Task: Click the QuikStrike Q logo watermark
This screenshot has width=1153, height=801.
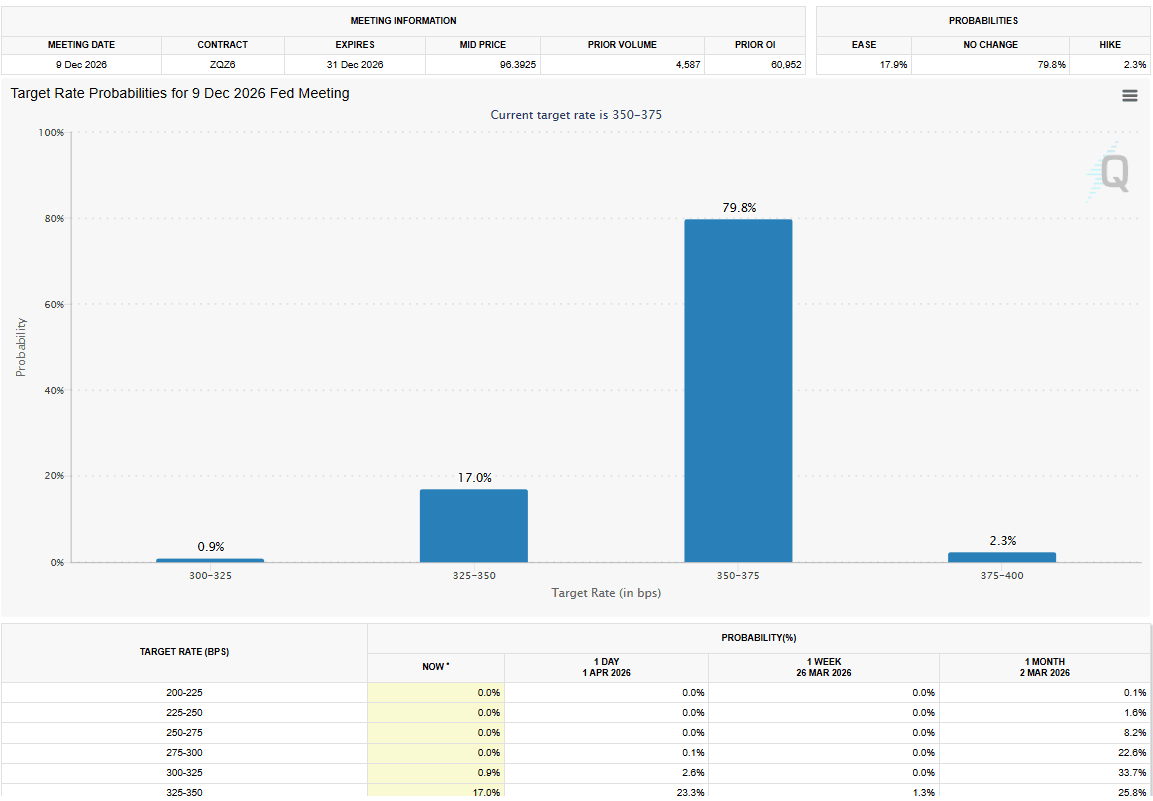Action: coord(1112,173)
